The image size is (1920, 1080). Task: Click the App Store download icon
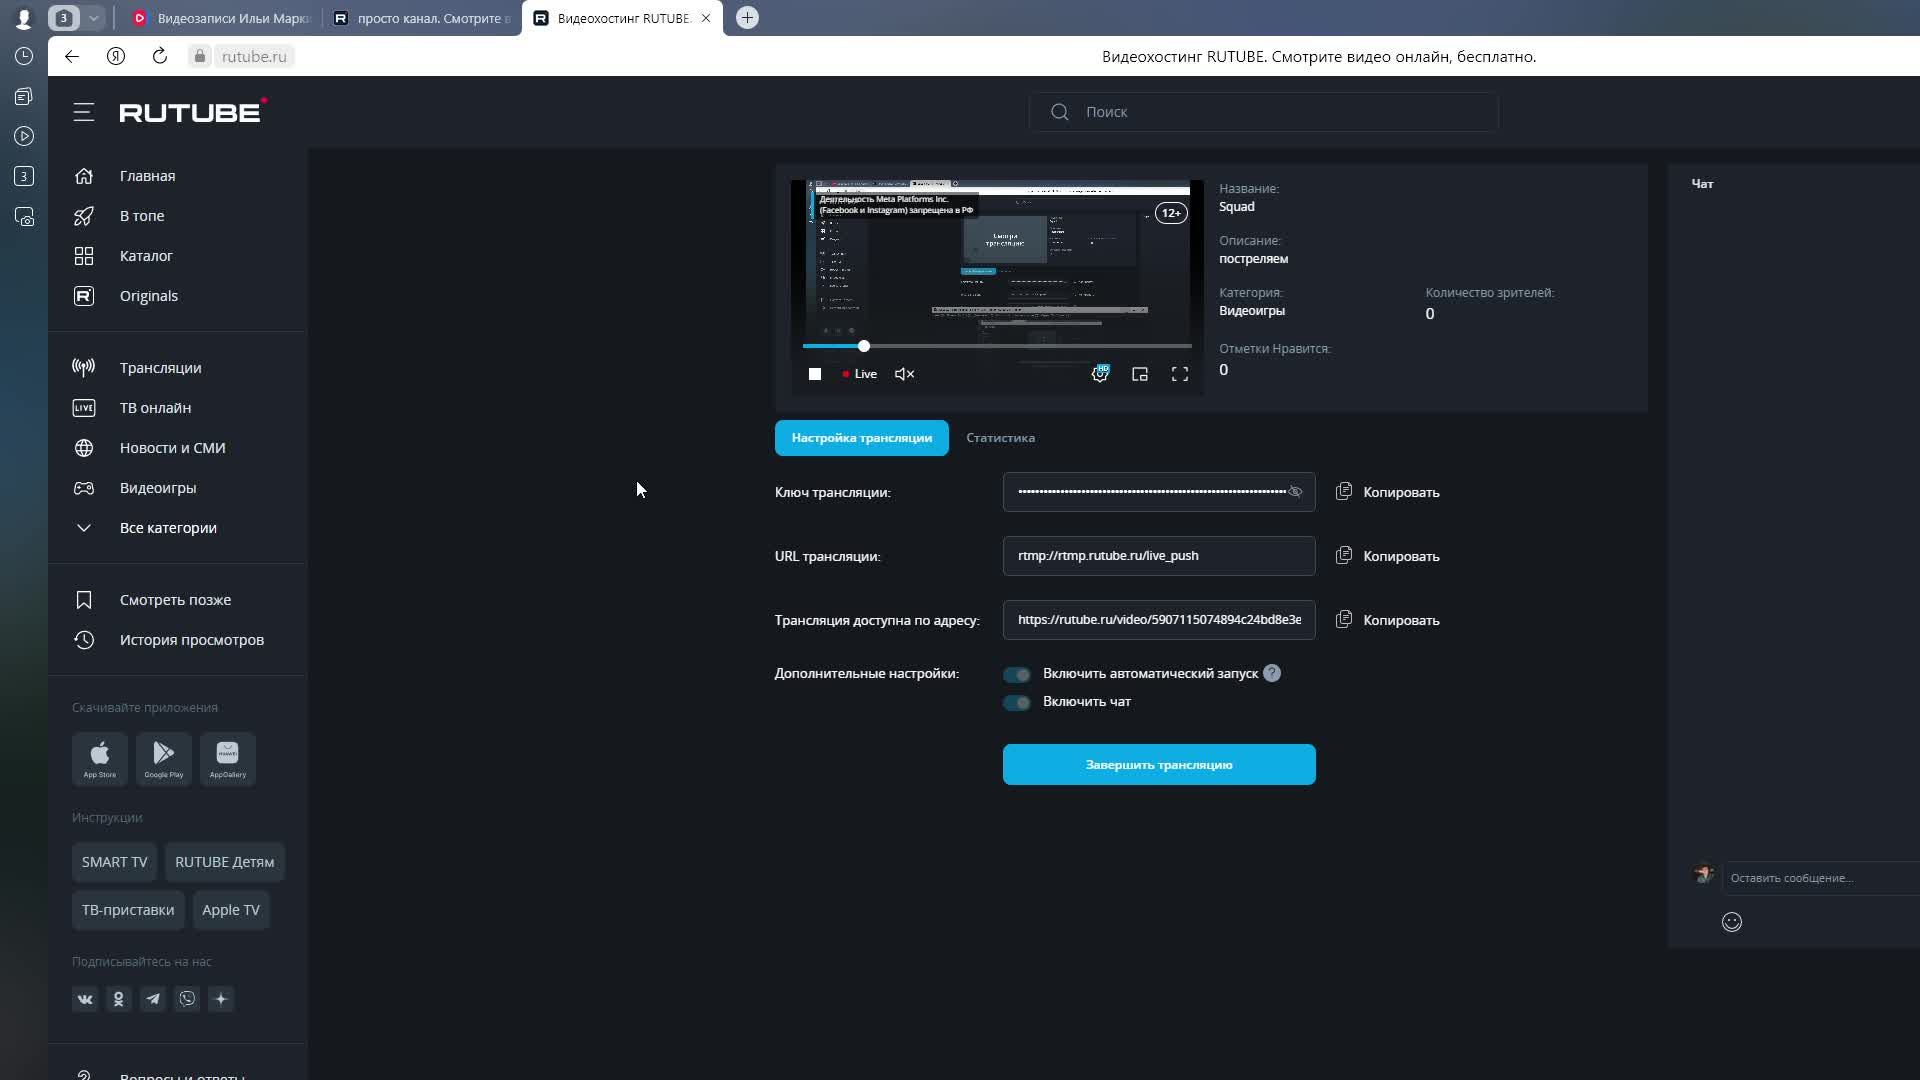pos(100,758)
